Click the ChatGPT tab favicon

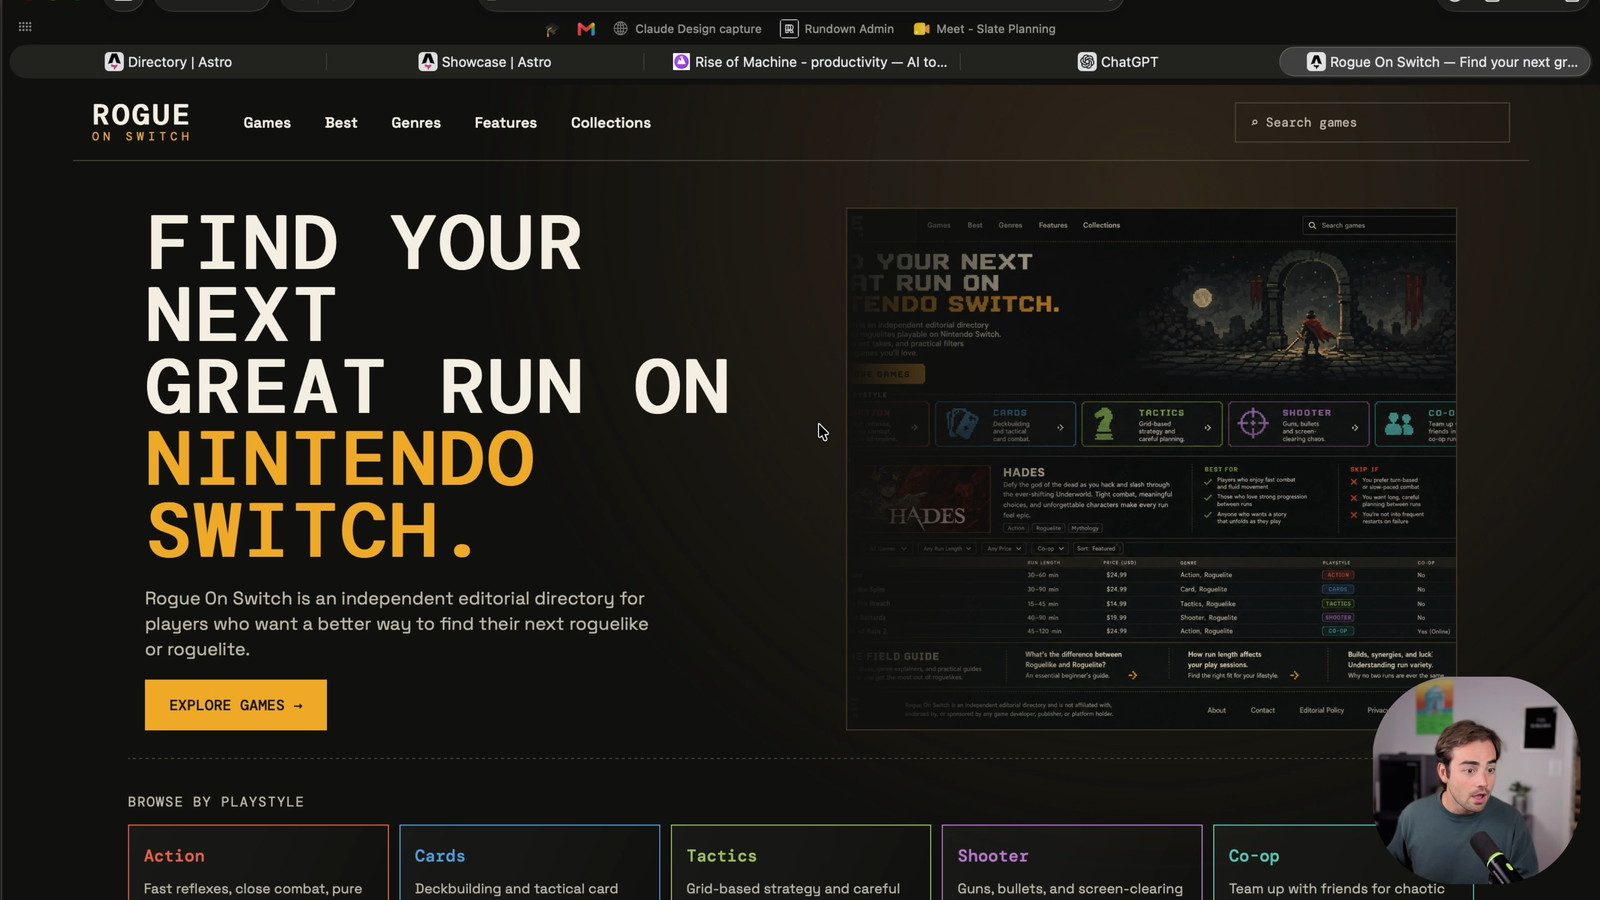point(1087,62)
